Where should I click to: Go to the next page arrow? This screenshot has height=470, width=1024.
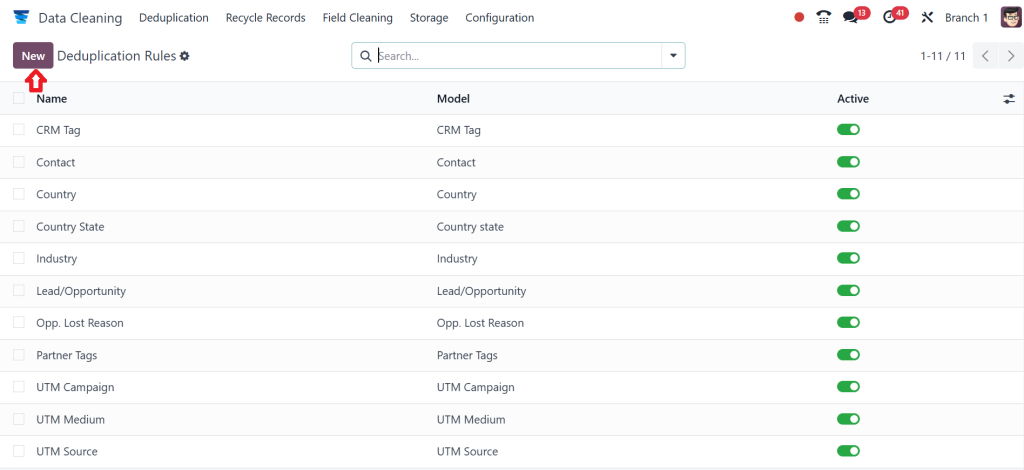pyautogui.click(x=1011, y=55)
